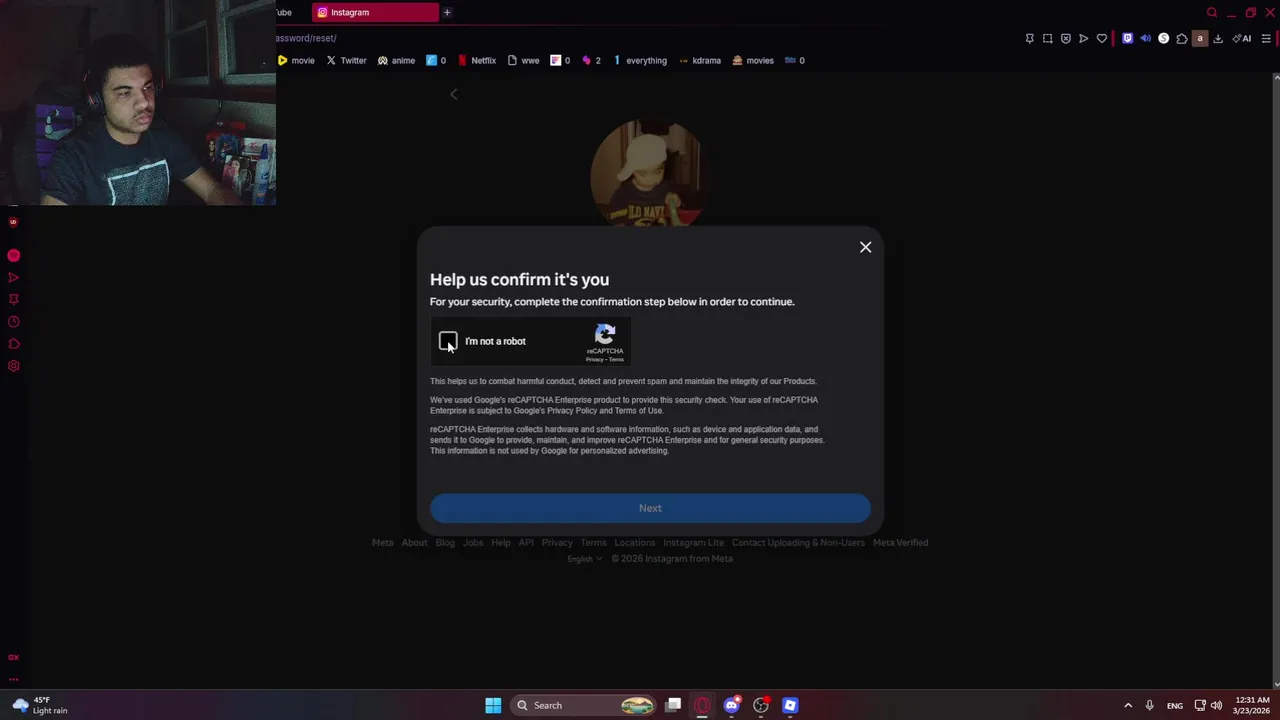Open the Jobs footer link
Screen dimensions: 1280x720
[x=473, y=542]
